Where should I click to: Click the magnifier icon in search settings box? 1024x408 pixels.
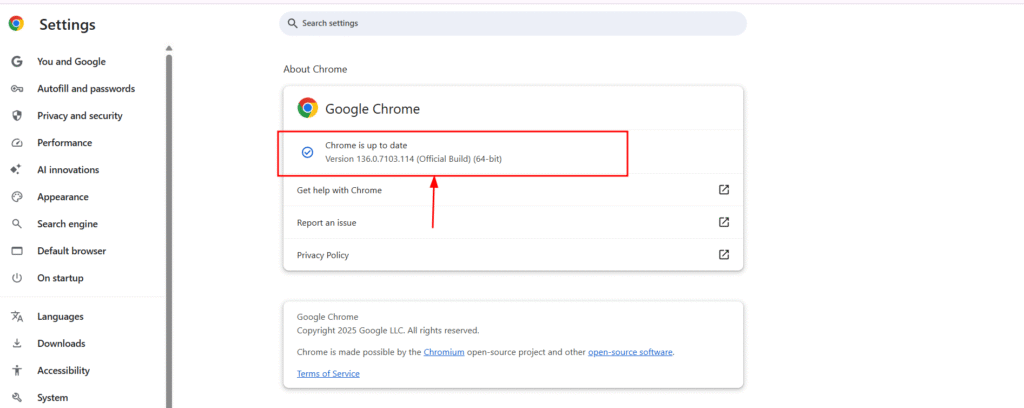pyautogui.click(x=293, y=24)
